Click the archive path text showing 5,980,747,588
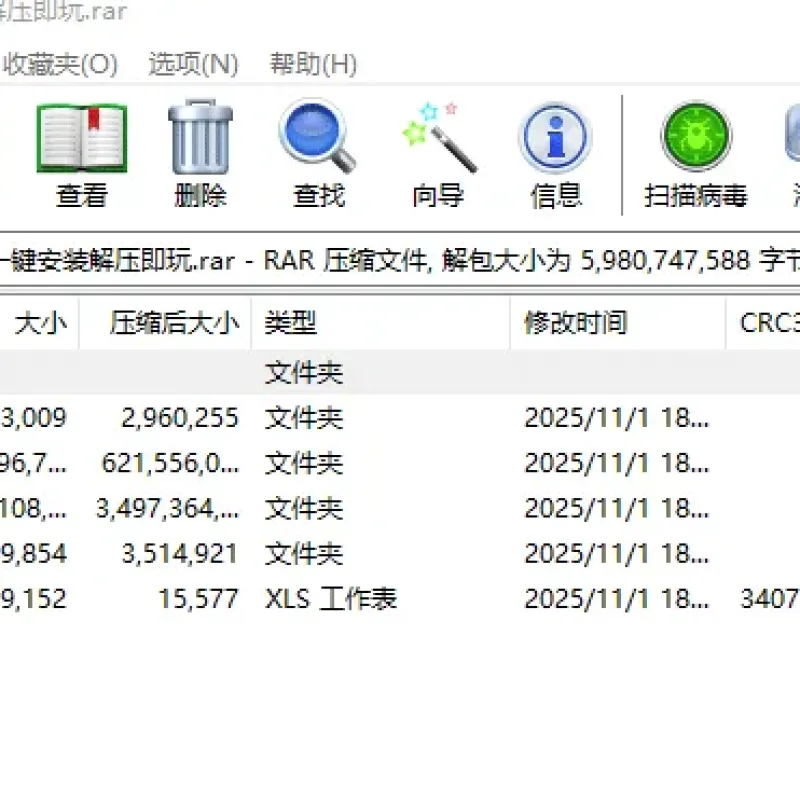This screenshot has width=800, height=800. pos(400,261)
